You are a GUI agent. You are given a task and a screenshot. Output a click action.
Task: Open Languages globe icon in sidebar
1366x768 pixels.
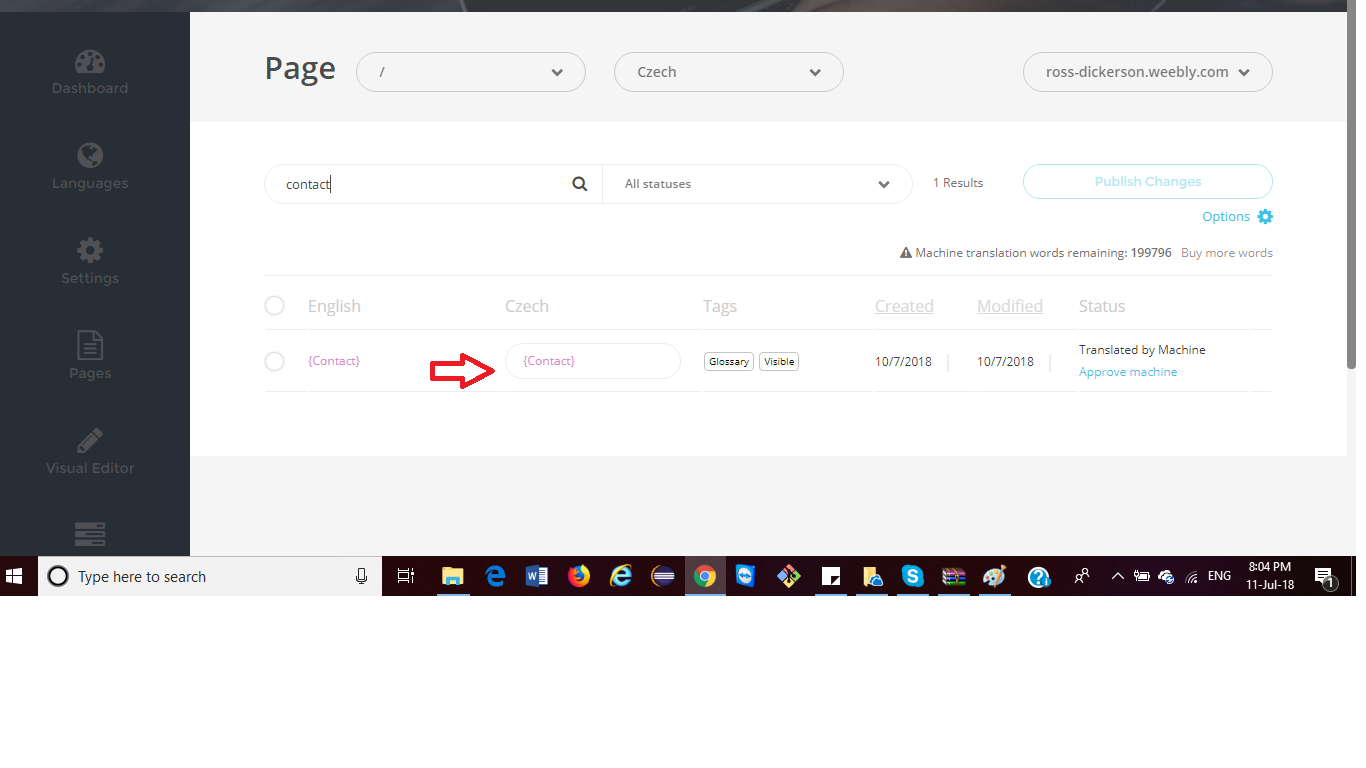pos(90,157)
